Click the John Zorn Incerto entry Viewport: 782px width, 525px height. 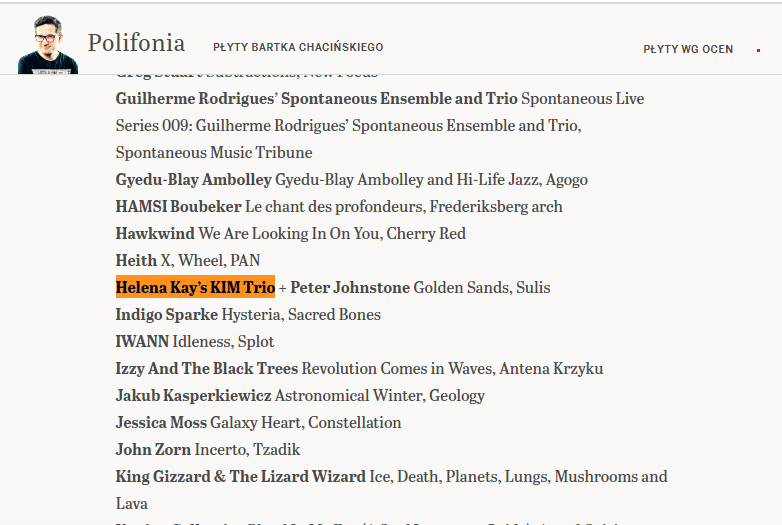[x=208, y=449]
